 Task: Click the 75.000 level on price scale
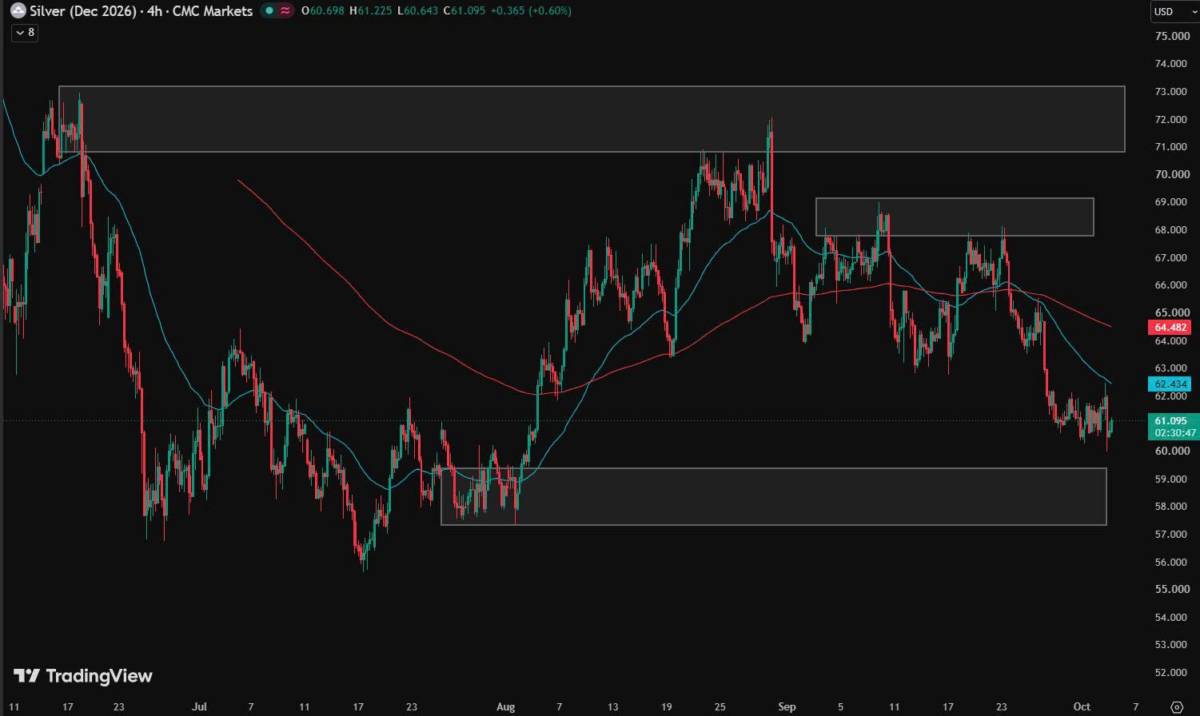coord(1170,36)
